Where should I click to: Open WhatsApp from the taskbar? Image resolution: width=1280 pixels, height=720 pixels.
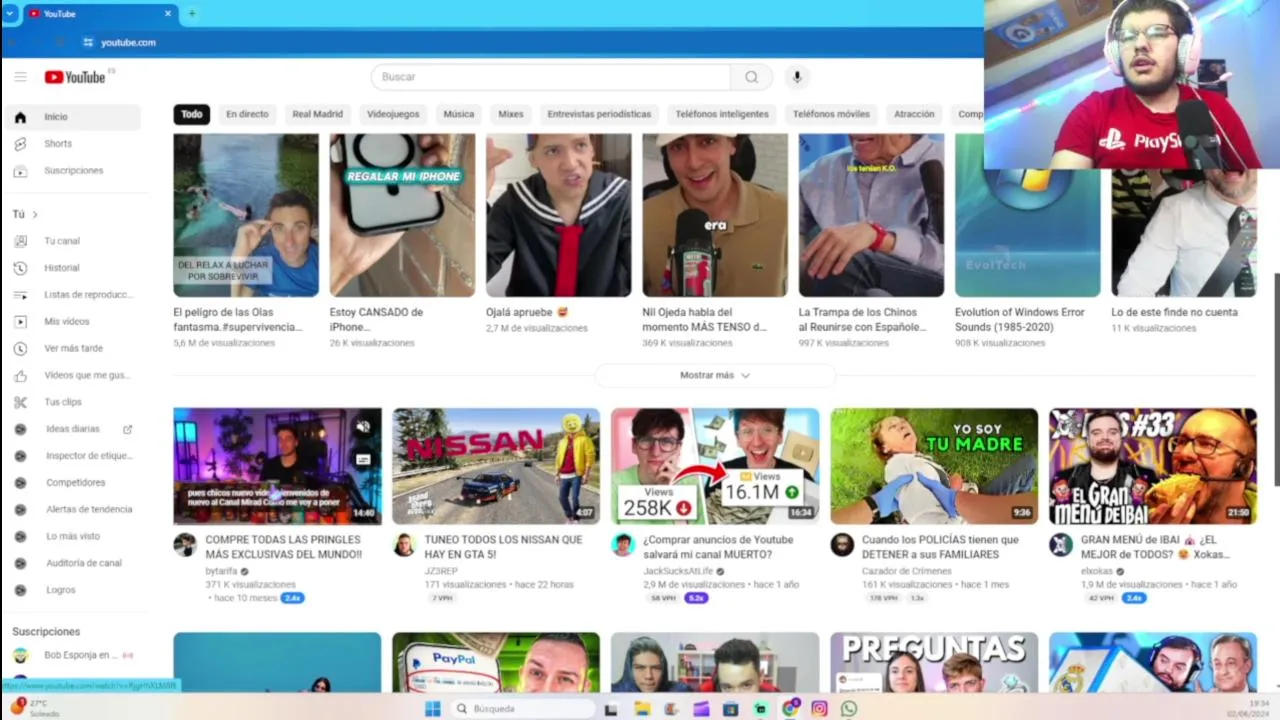pos(849,708)
